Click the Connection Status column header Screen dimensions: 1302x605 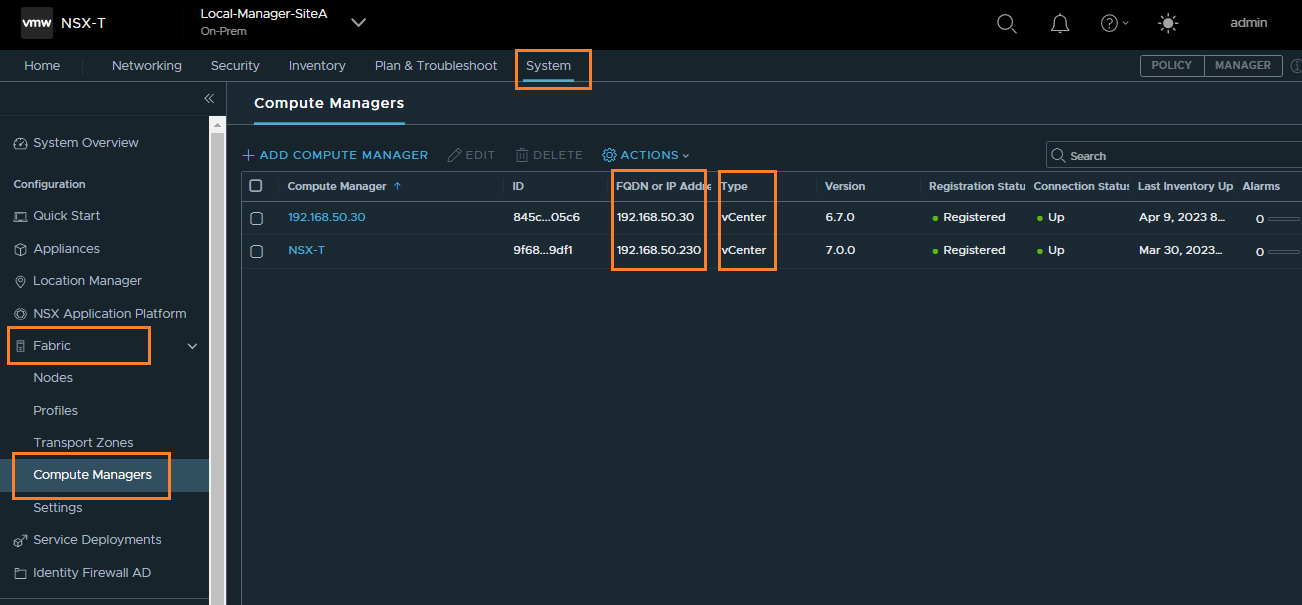click(x=1082, y=186)
